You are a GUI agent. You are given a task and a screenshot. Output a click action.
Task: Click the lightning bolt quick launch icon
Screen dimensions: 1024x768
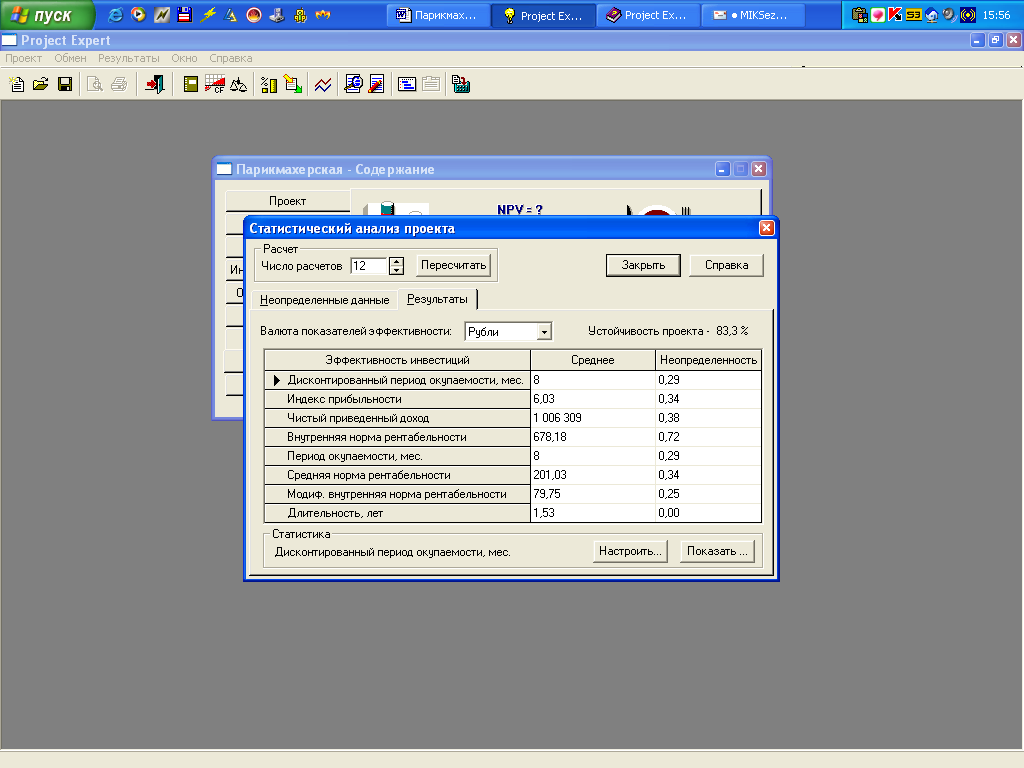pos(208,14)
